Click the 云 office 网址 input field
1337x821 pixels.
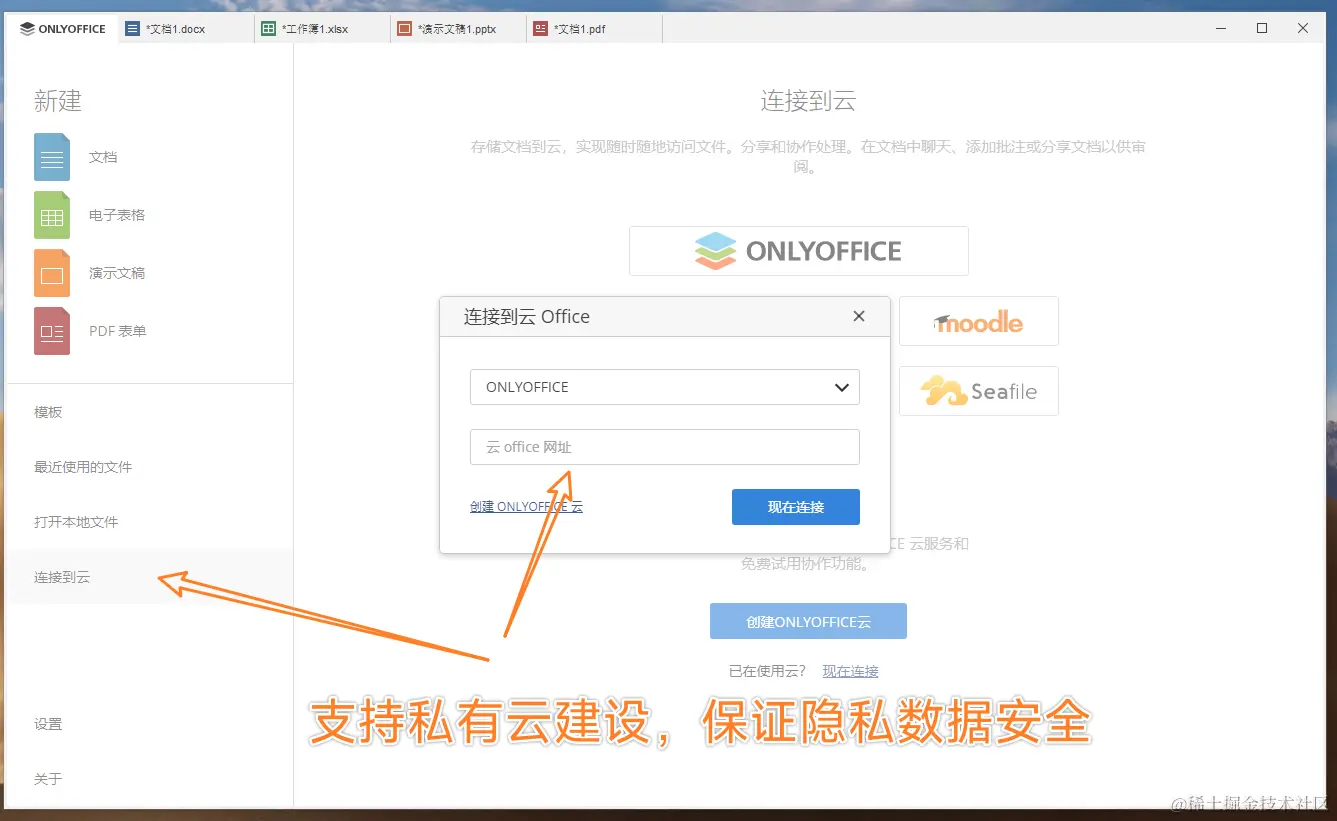pyautogui.click(x=665, y=447)
